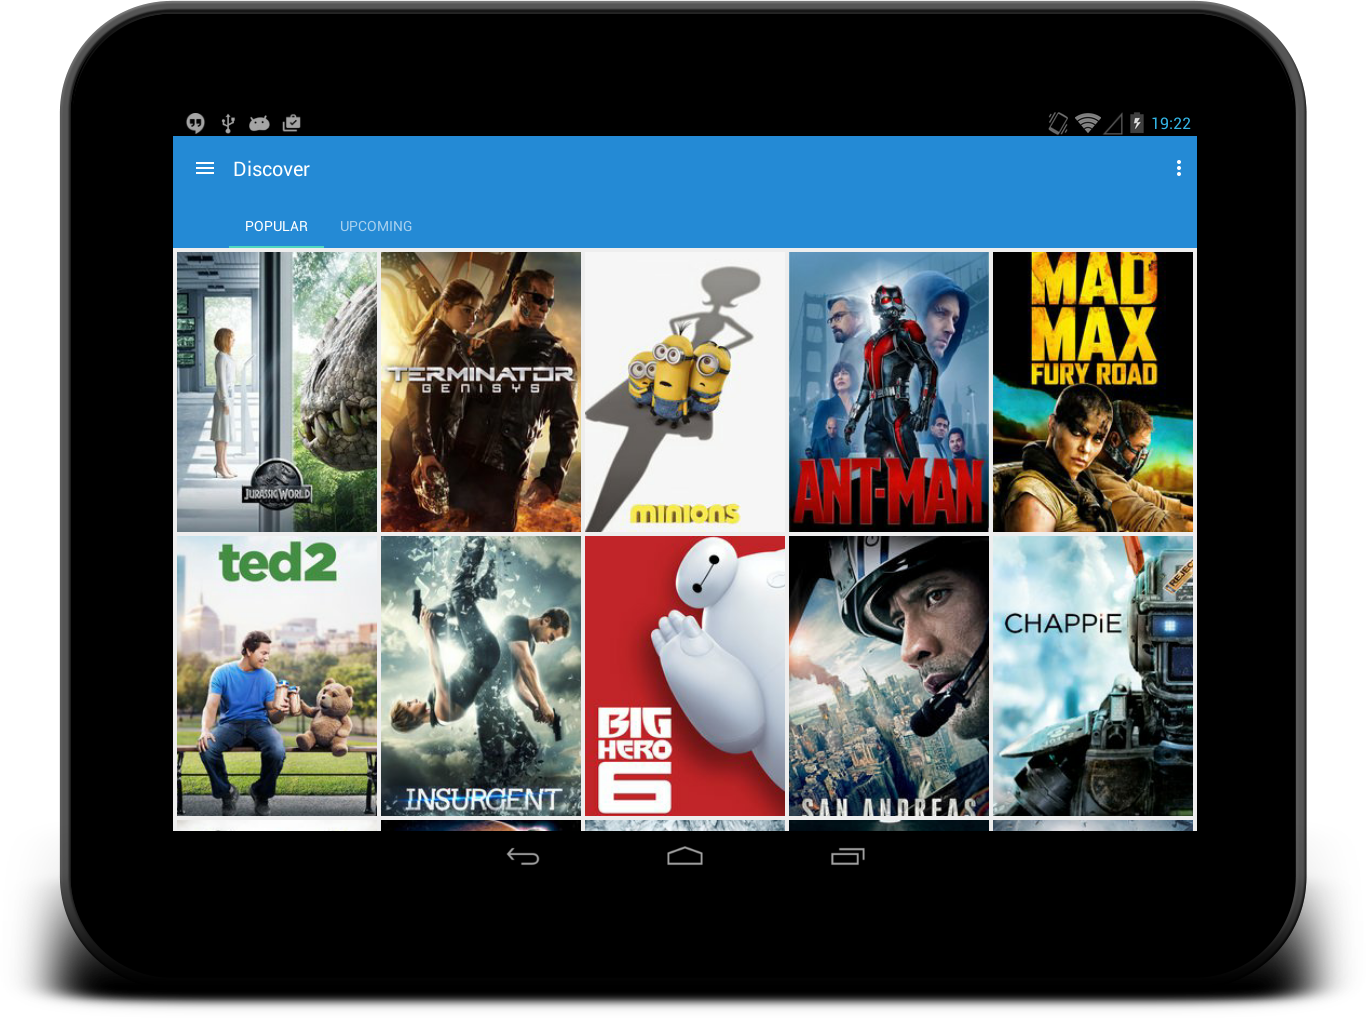Open the Insurgent movie poster
Viewport: 1366px width, 1018px height.
pyautogui.click(x=481, y=676)
